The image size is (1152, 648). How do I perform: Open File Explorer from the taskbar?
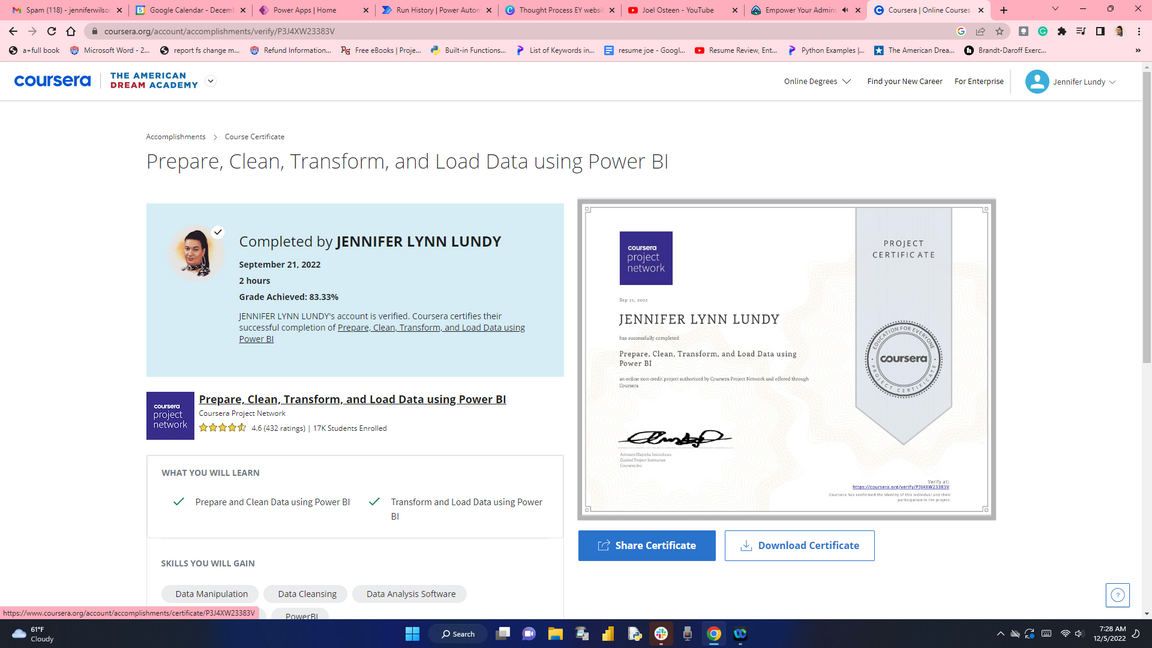click(x=555, y=633)
